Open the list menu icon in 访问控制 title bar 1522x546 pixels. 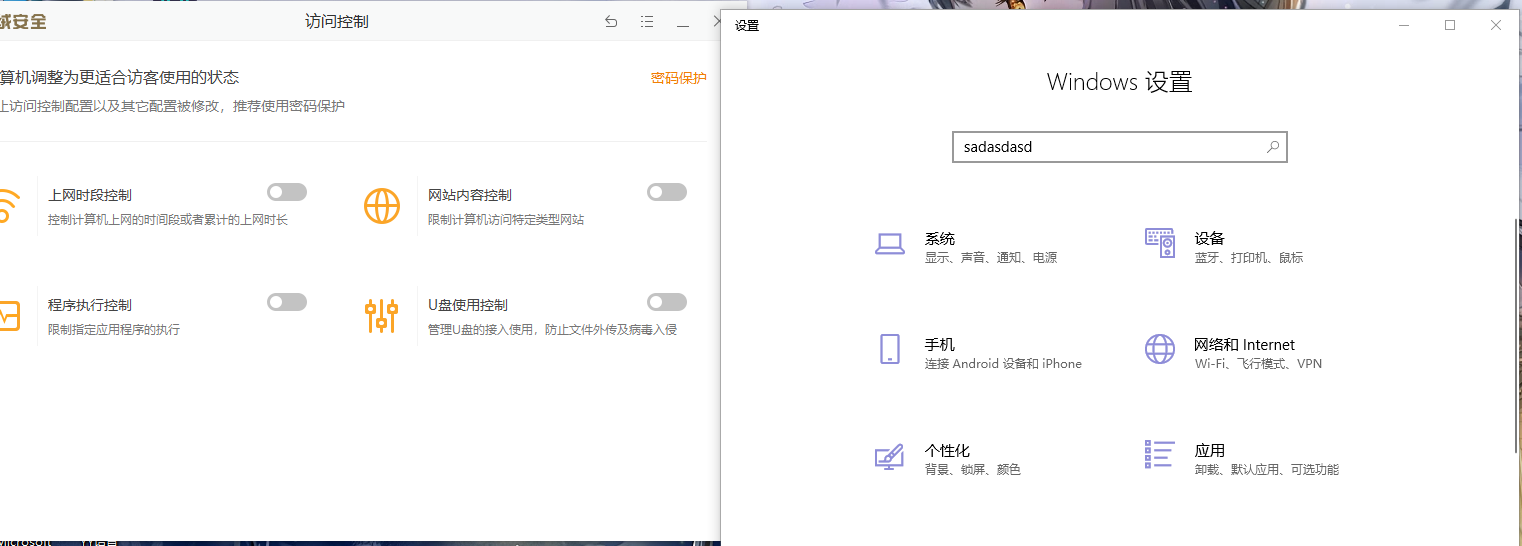click(647, 22)
